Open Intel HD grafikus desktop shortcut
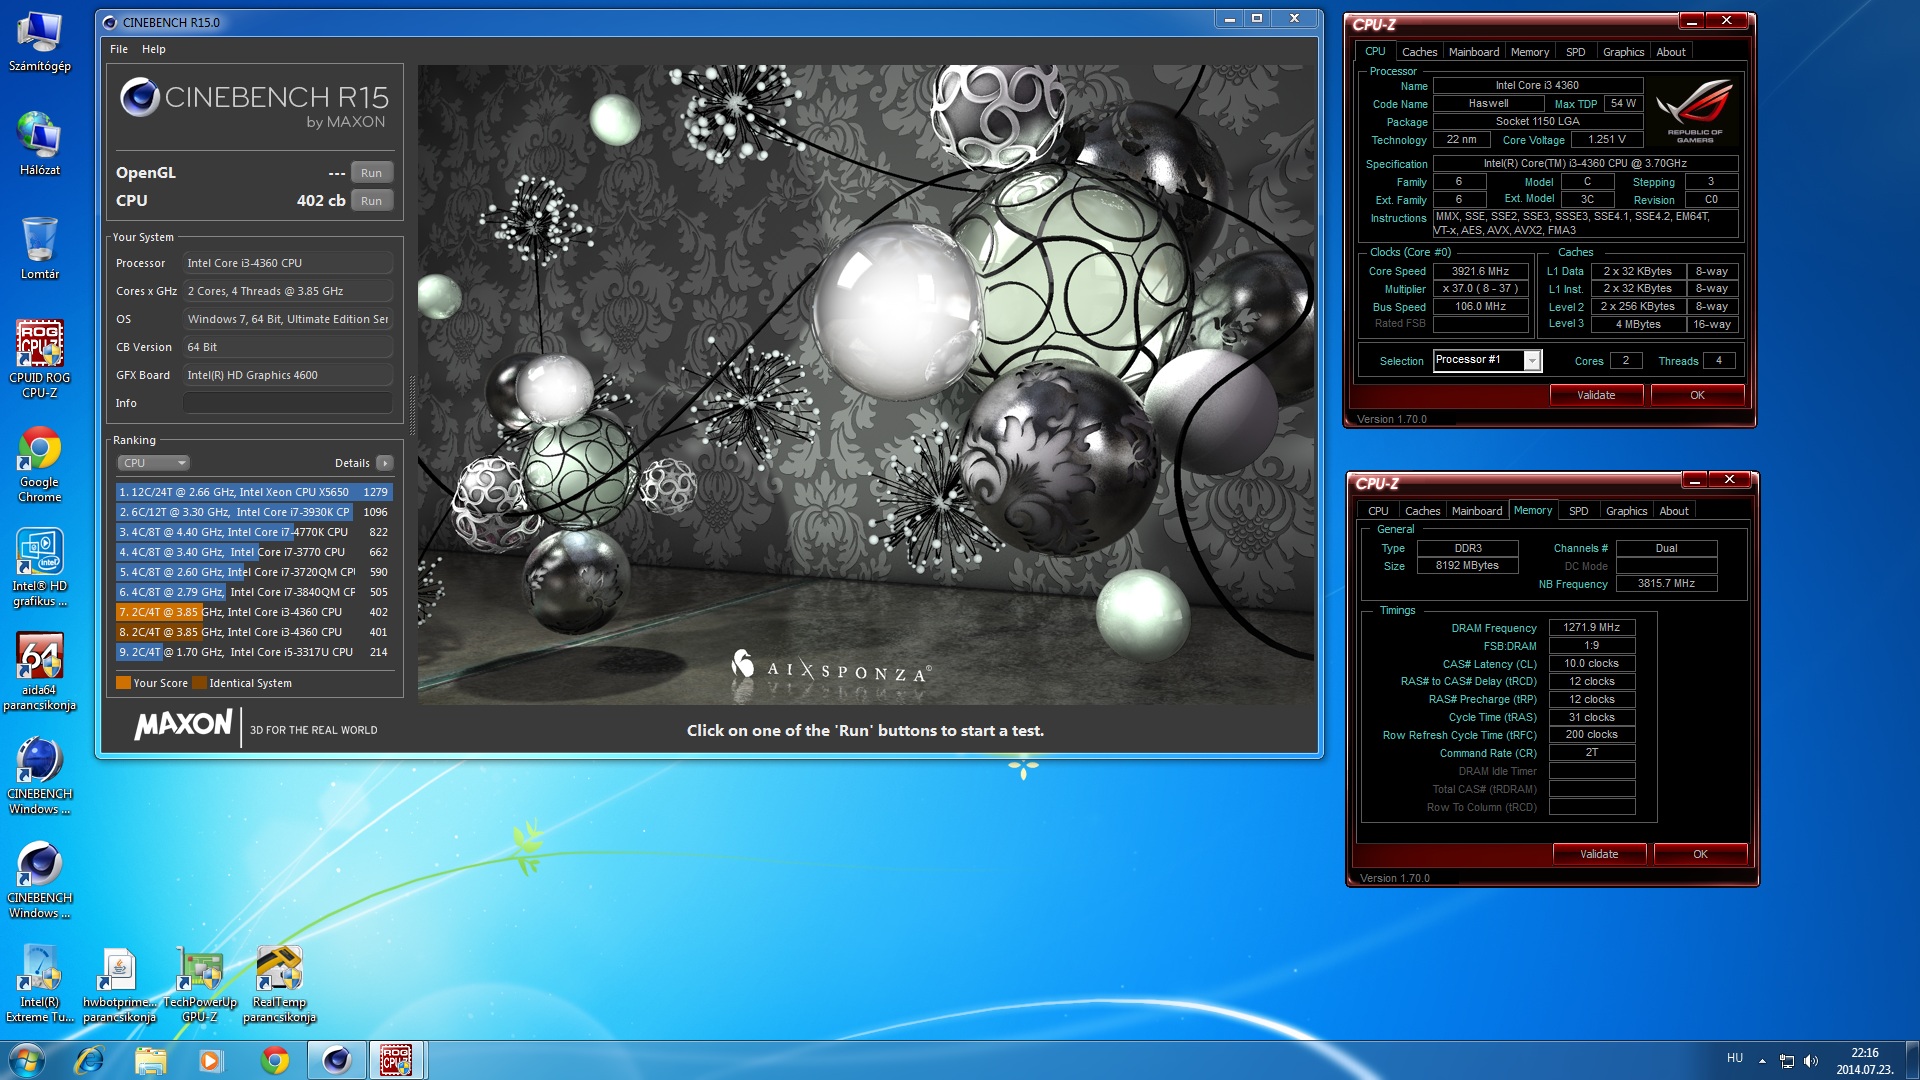 point(39,568)
